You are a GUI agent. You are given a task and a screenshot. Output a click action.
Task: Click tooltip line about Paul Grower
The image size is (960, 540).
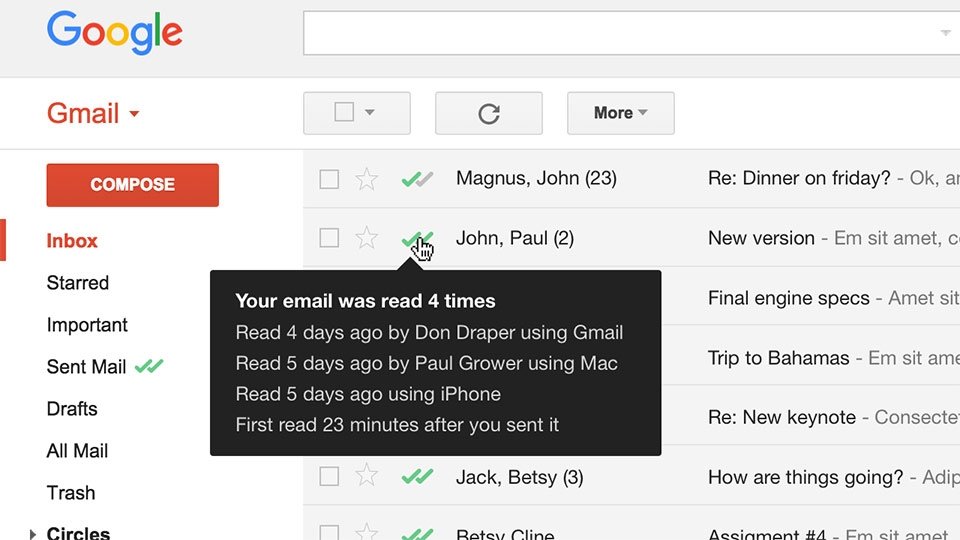point(427,363)
